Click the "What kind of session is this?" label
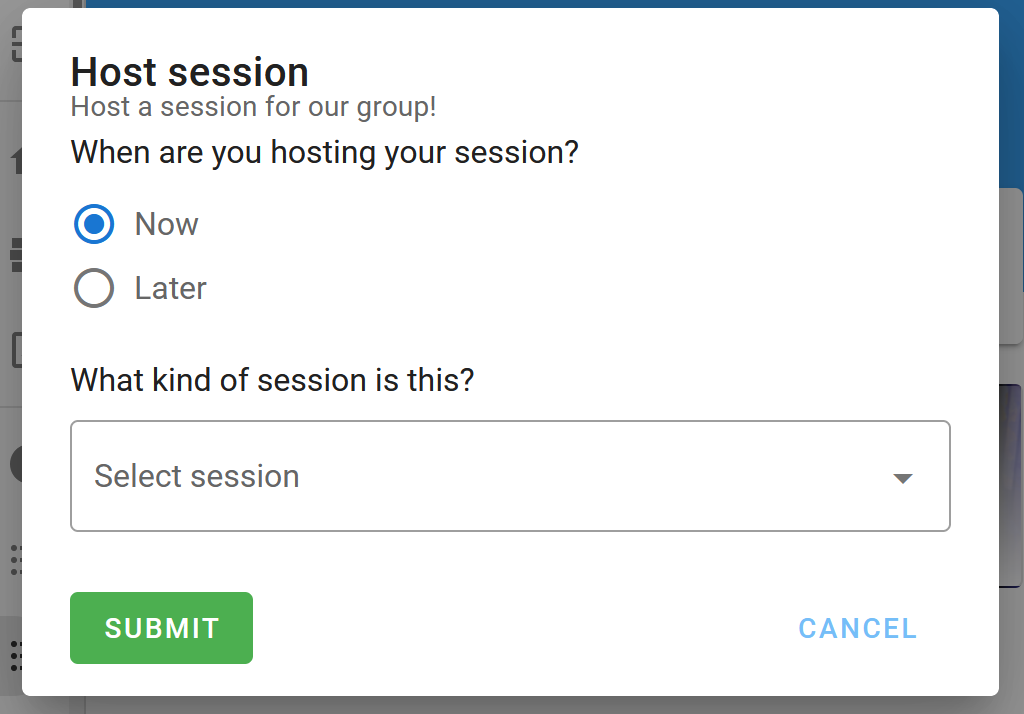The image size is (1024, 714). [272, 380]
